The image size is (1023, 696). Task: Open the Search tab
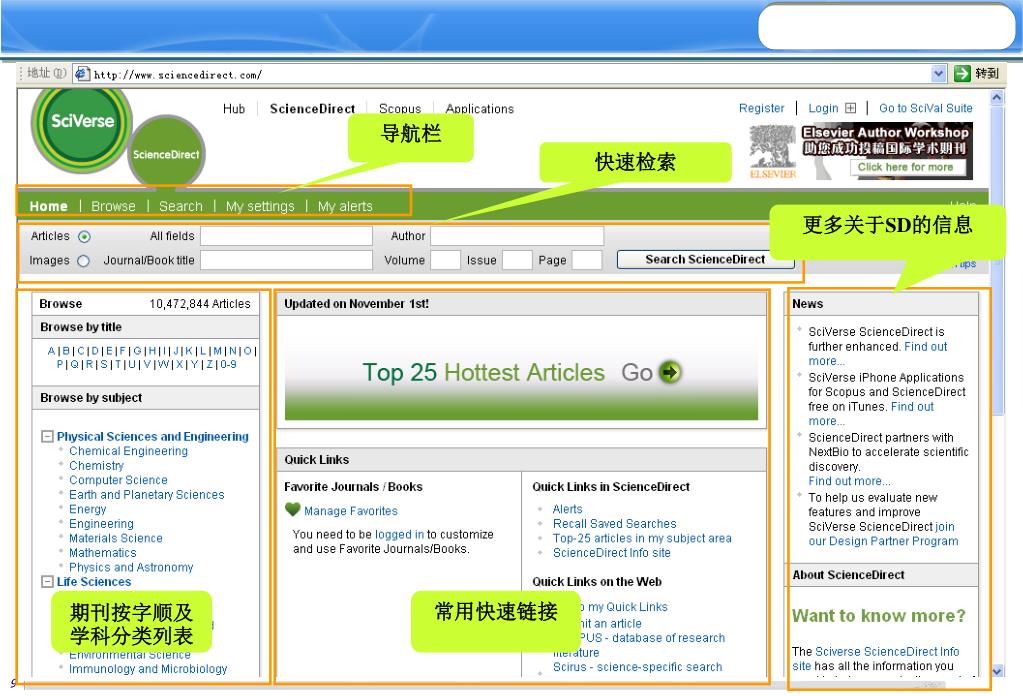(181, 206)
